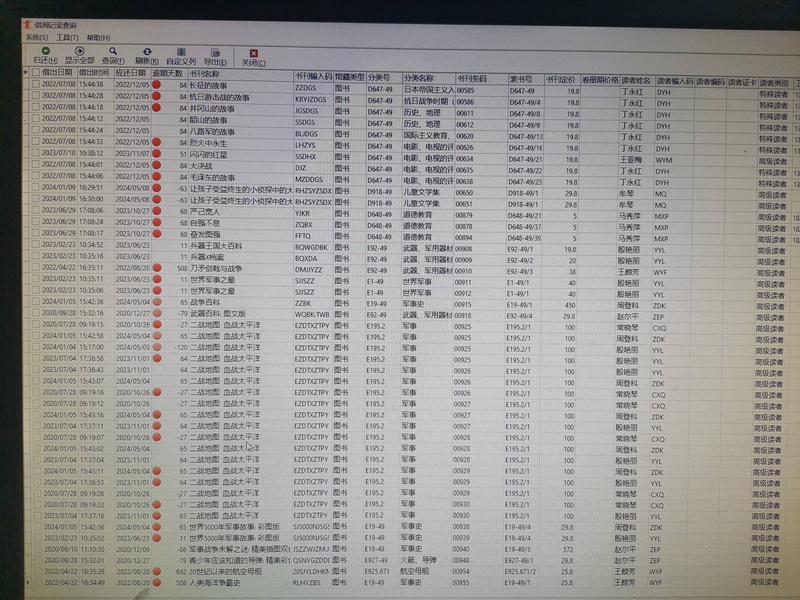Click the 显示全部 show-all toolbar button
Viewport: 800px width, 600px height.
coord(80,56)
